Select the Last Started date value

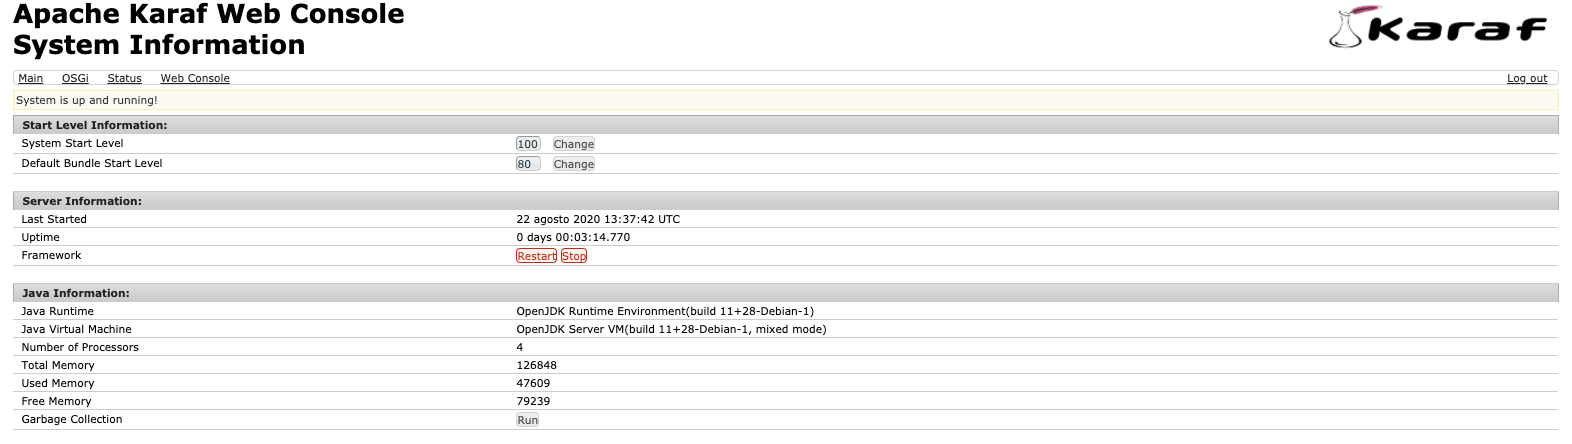pyautogui.click(x=598, y=219)
